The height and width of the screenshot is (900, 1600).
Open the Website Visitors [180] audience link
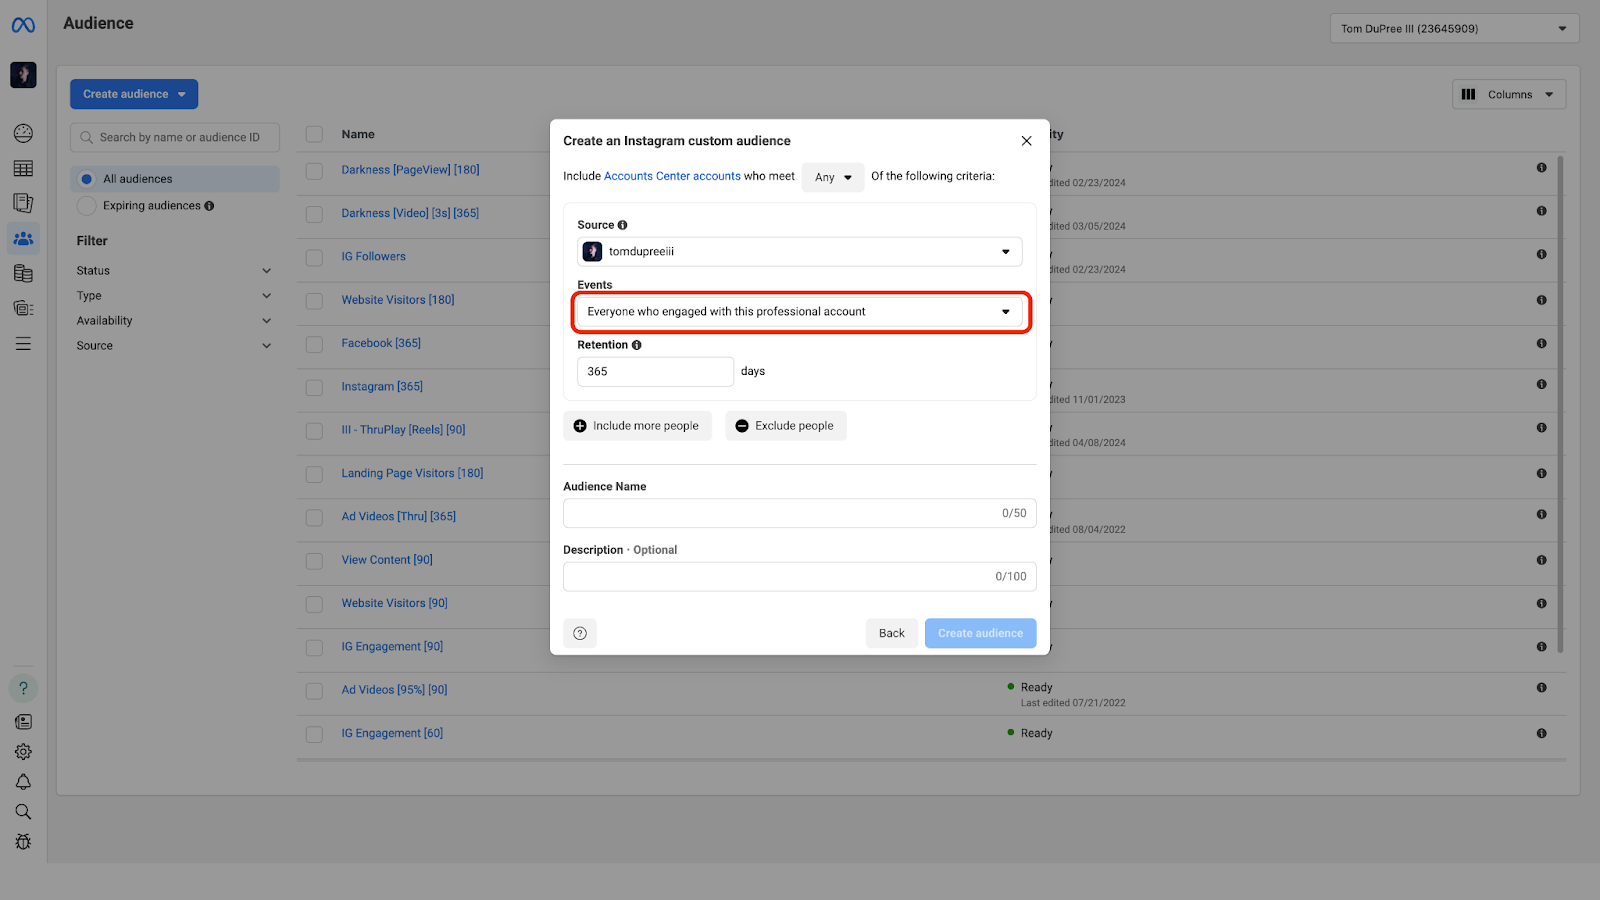[398, 300]
